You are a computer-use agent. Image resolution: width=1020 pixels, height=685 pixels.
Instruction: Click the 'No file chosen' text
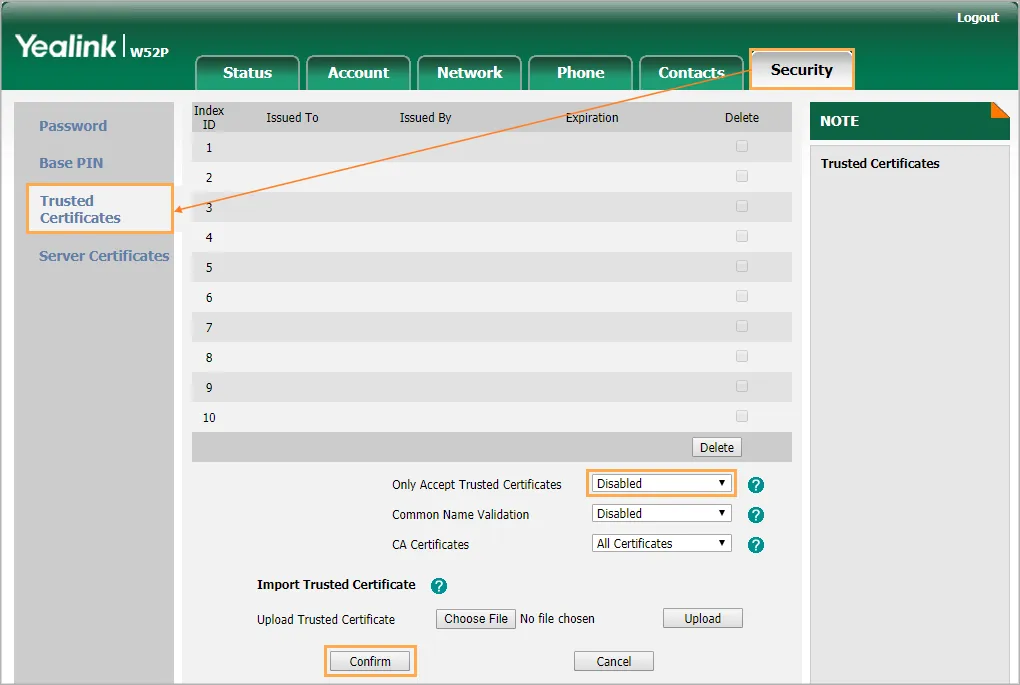[557, 619]
